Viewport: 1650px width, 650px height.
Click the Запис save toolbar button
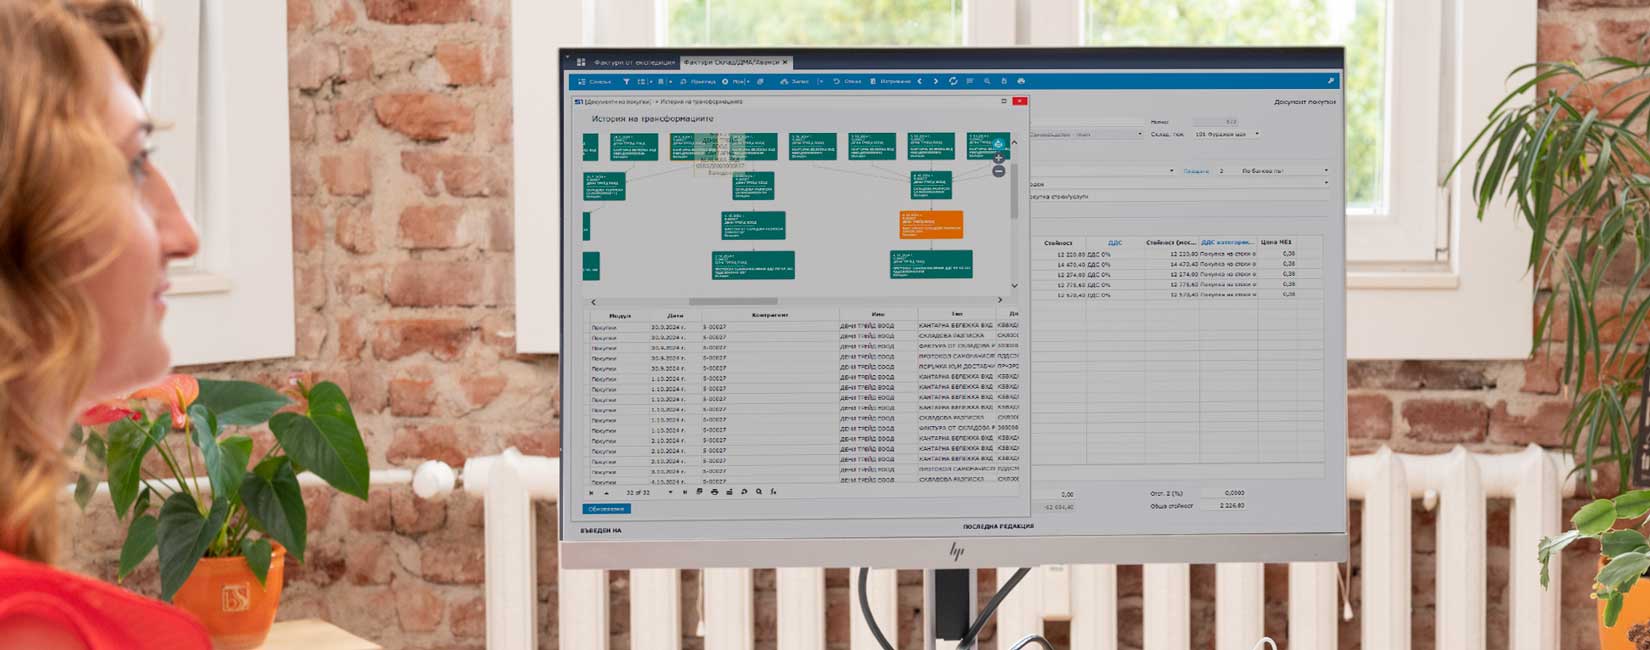[795, 81]
